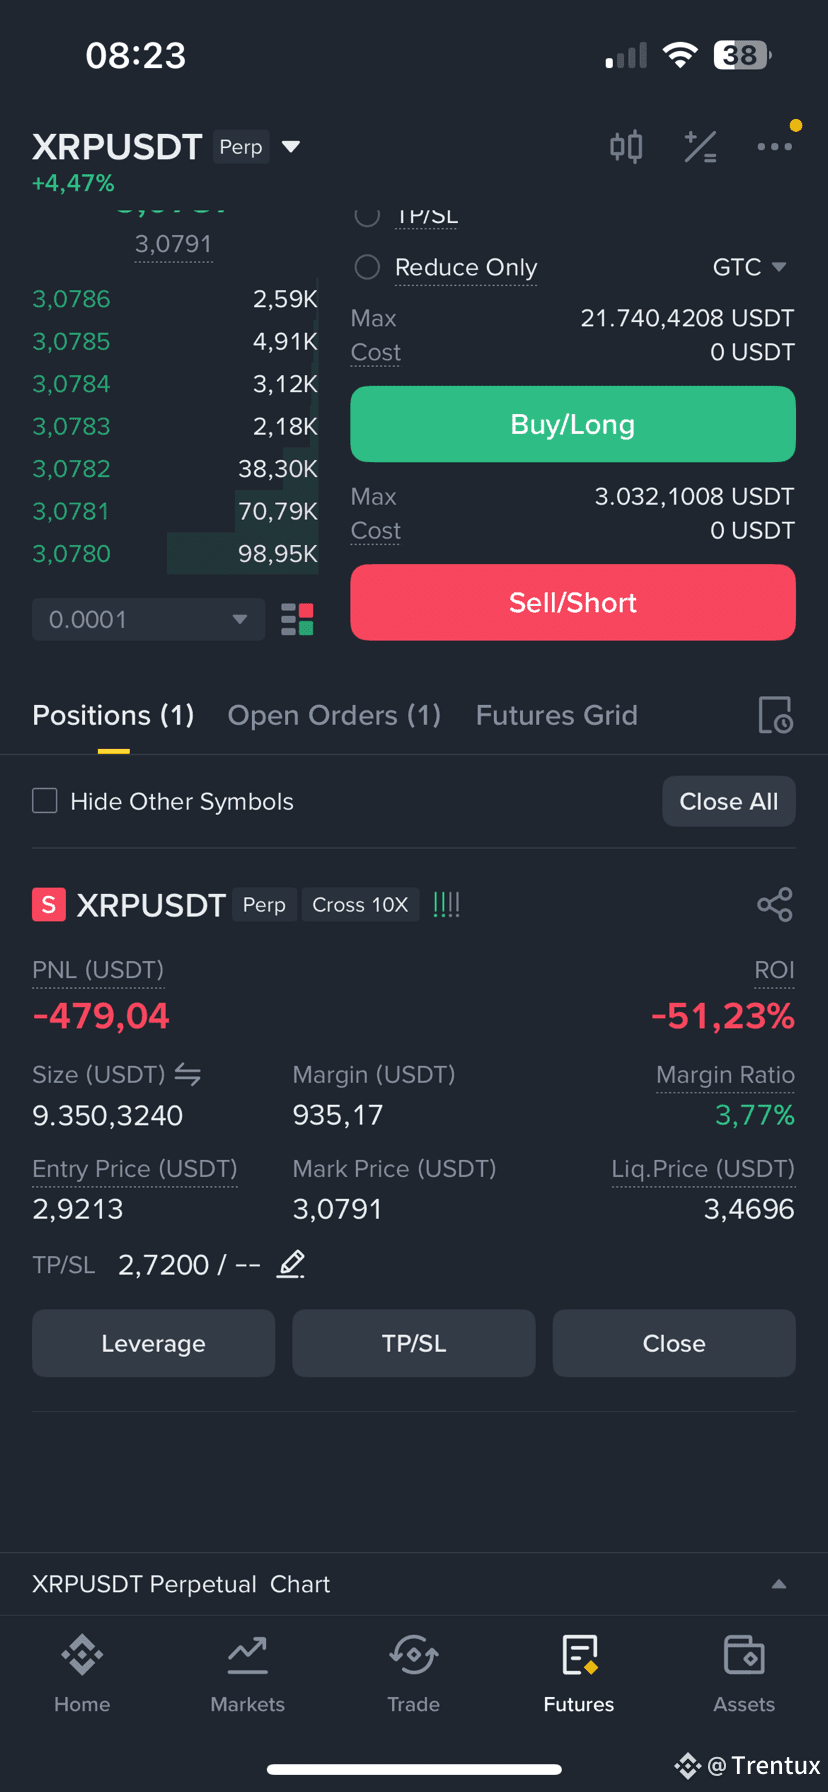Open the XRPUSDT symbol dropdown arrow

point(291,147)
